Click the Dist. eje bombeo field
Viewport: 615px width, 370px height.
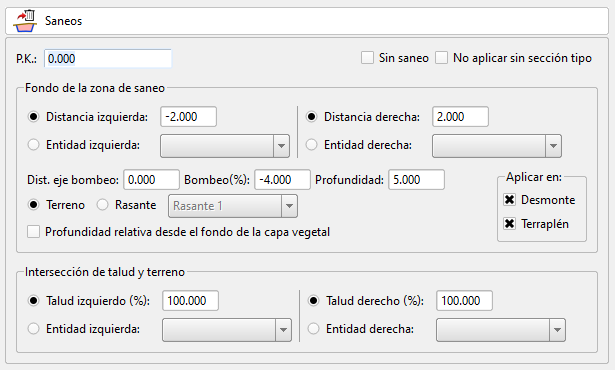coord(151,180)
